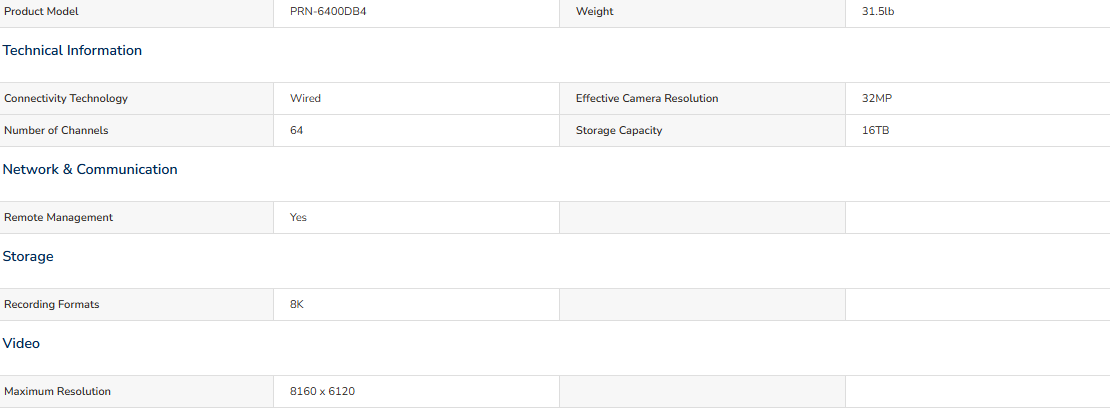Viewport: 1110px width, 413px height.
Task: Select the 8K recording format value
Action: pos(297,305)
